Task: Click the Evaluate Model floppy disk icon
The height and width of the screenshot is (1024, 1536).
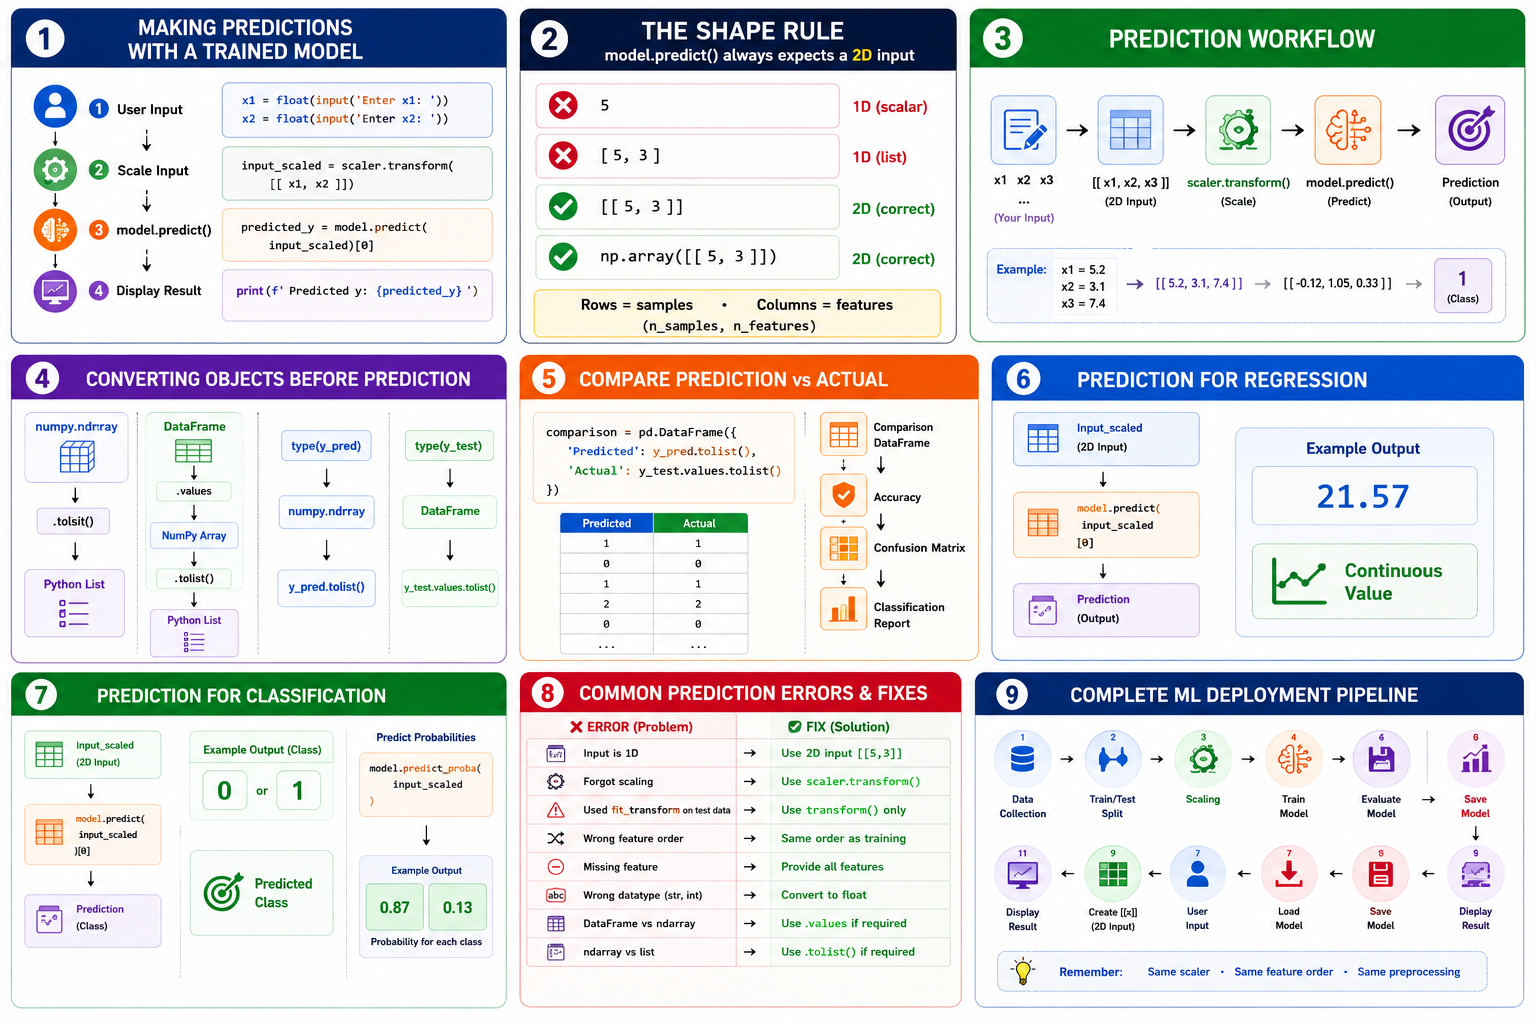Action: [x=1381, y=760]
